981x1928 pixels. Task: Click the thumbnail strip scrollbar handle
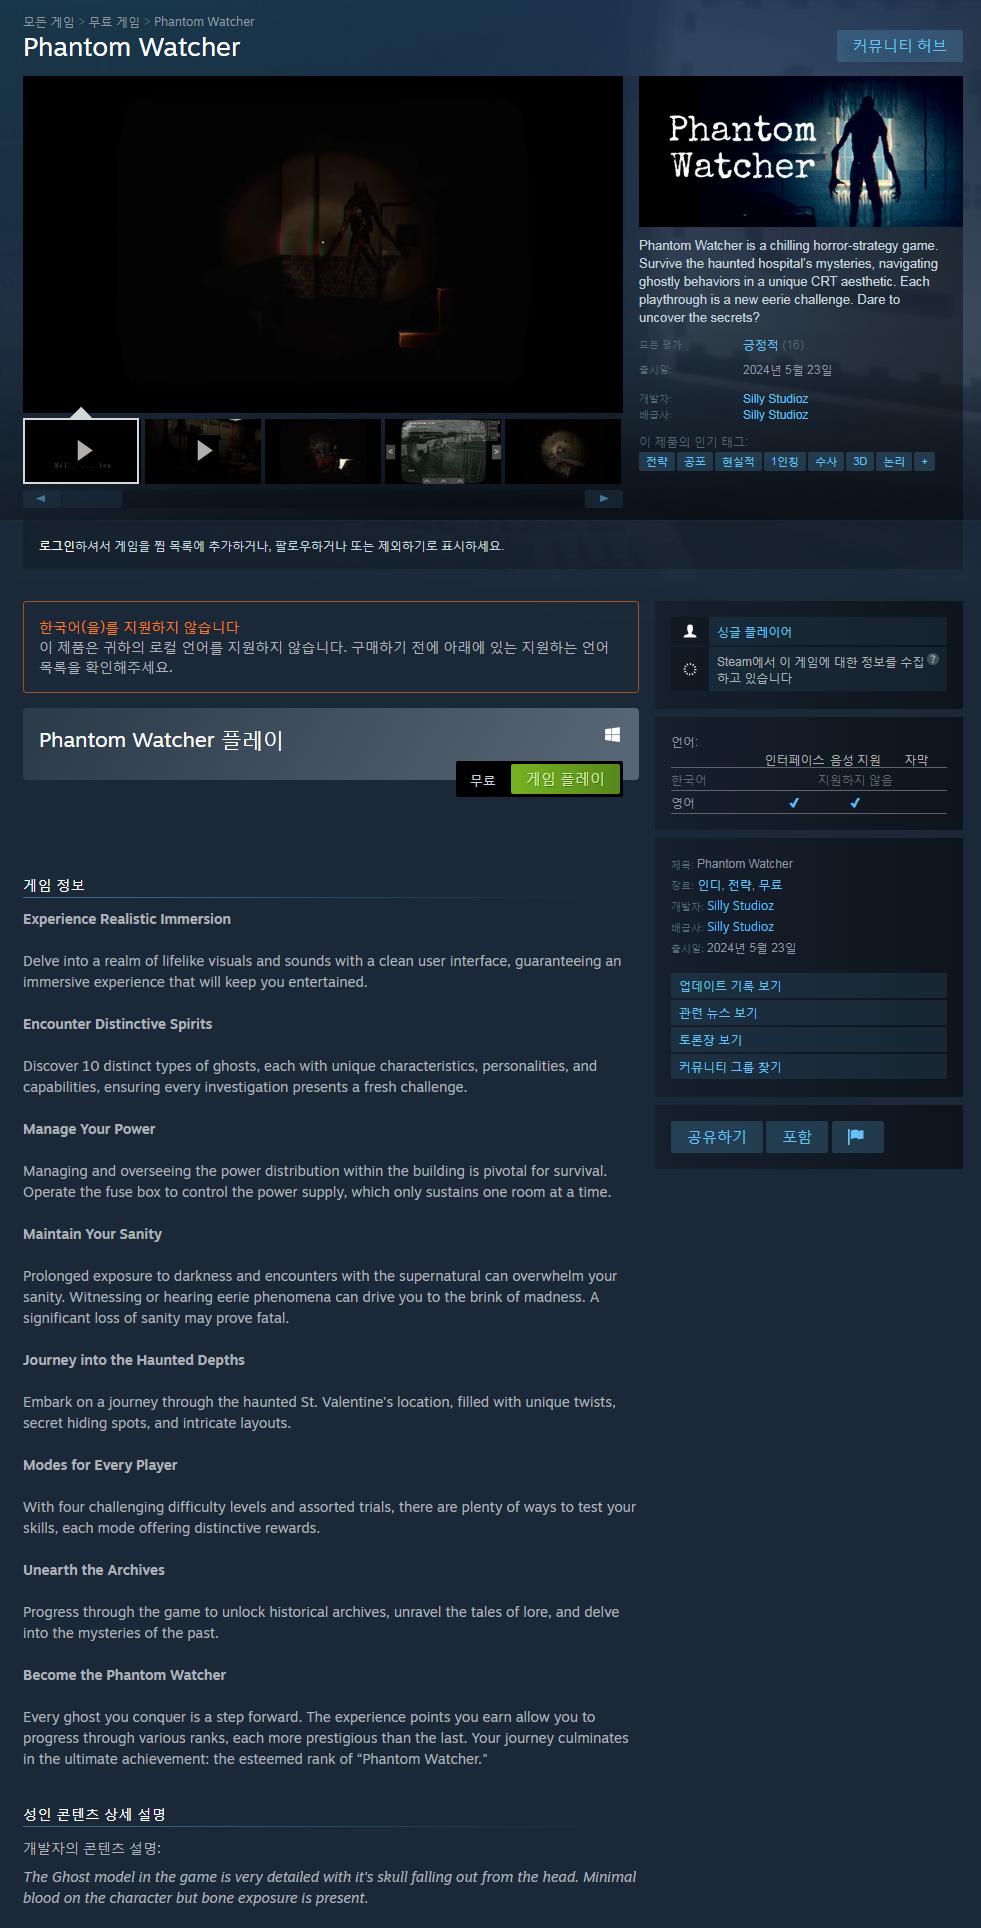coord(91,498)
